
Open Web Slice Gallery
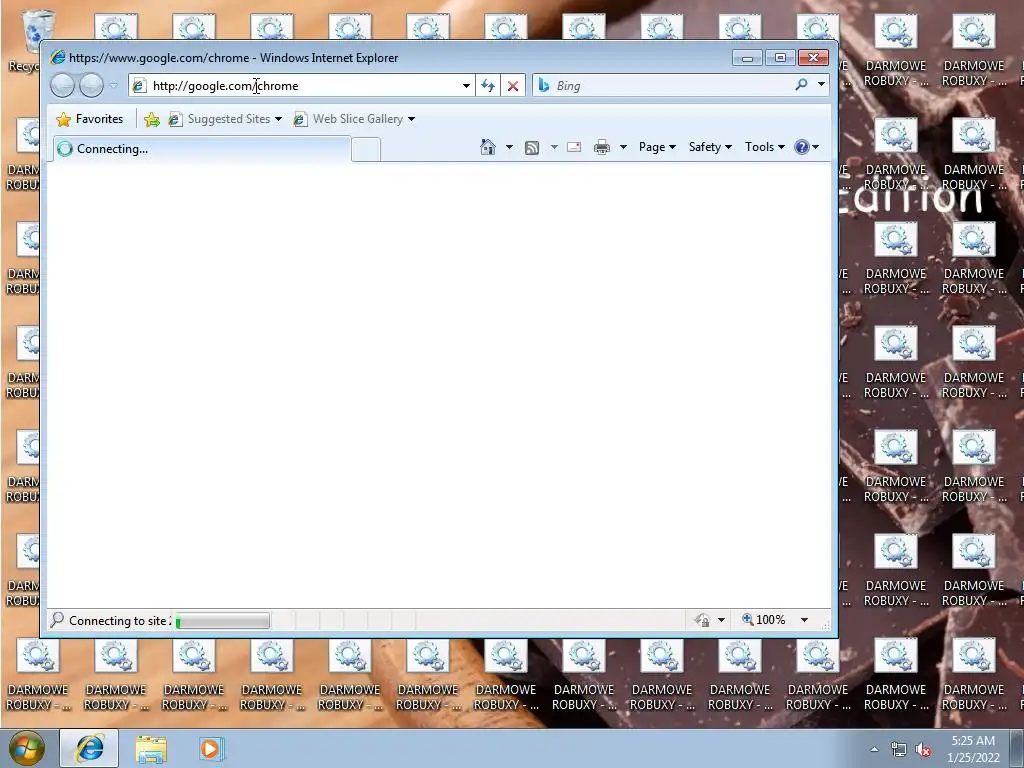(355, 119)
